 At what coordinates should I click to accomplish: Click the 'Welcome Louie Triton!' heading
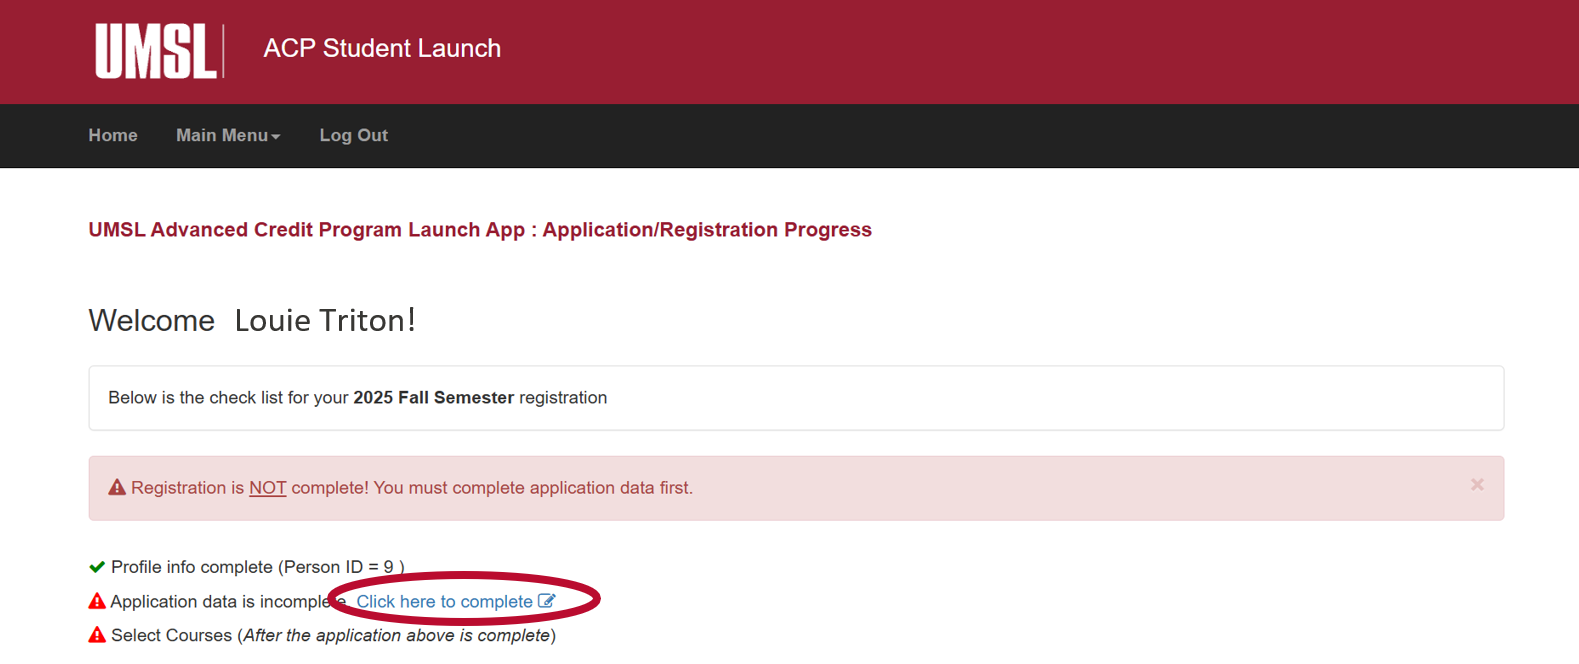tap(252, 320)
